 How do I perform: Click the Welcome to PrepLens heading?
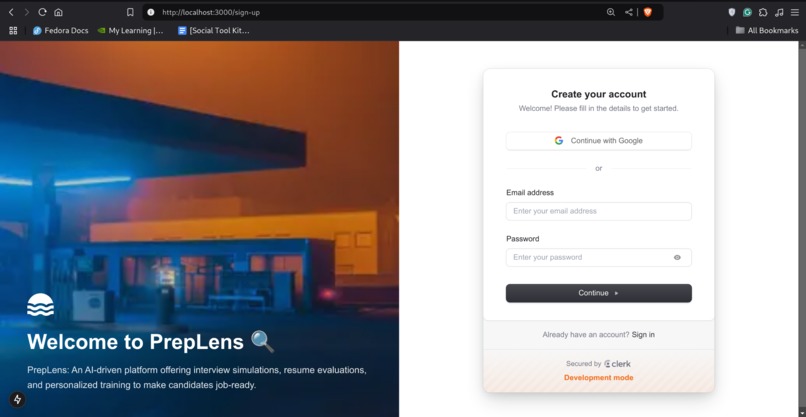click(151, 342)
